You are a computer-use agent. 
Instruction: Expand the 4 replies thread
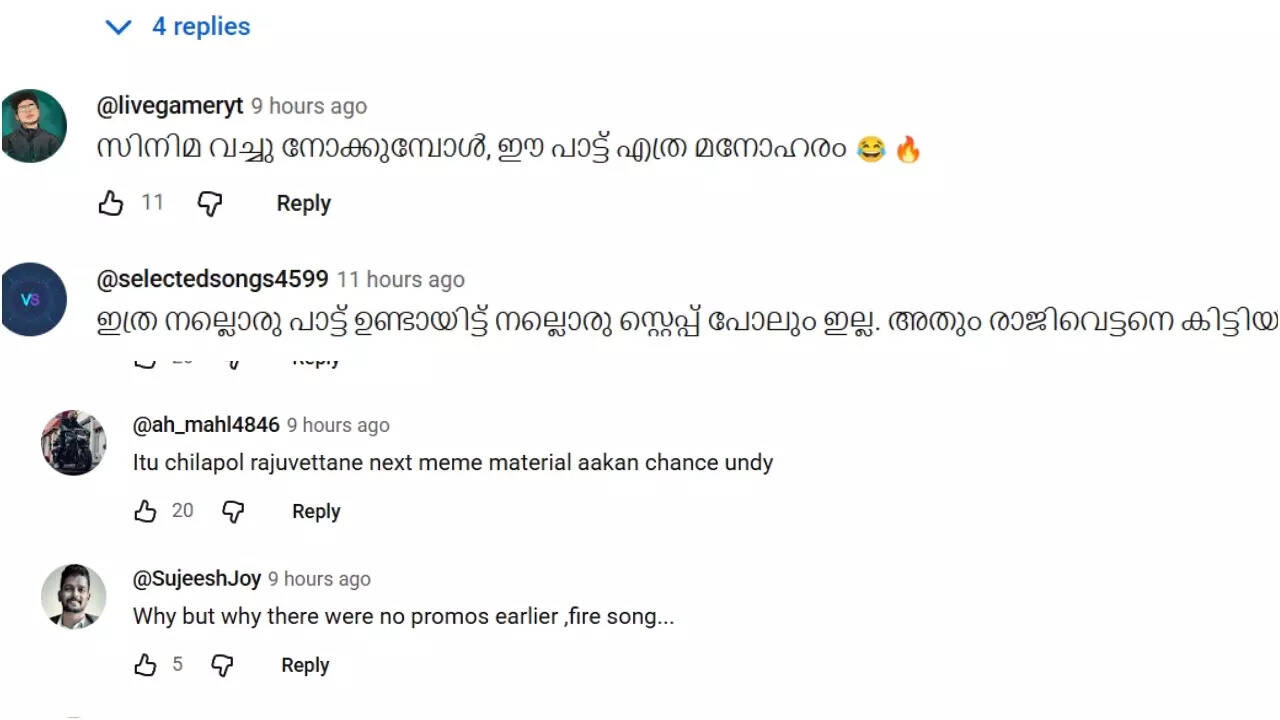point(179,27)
